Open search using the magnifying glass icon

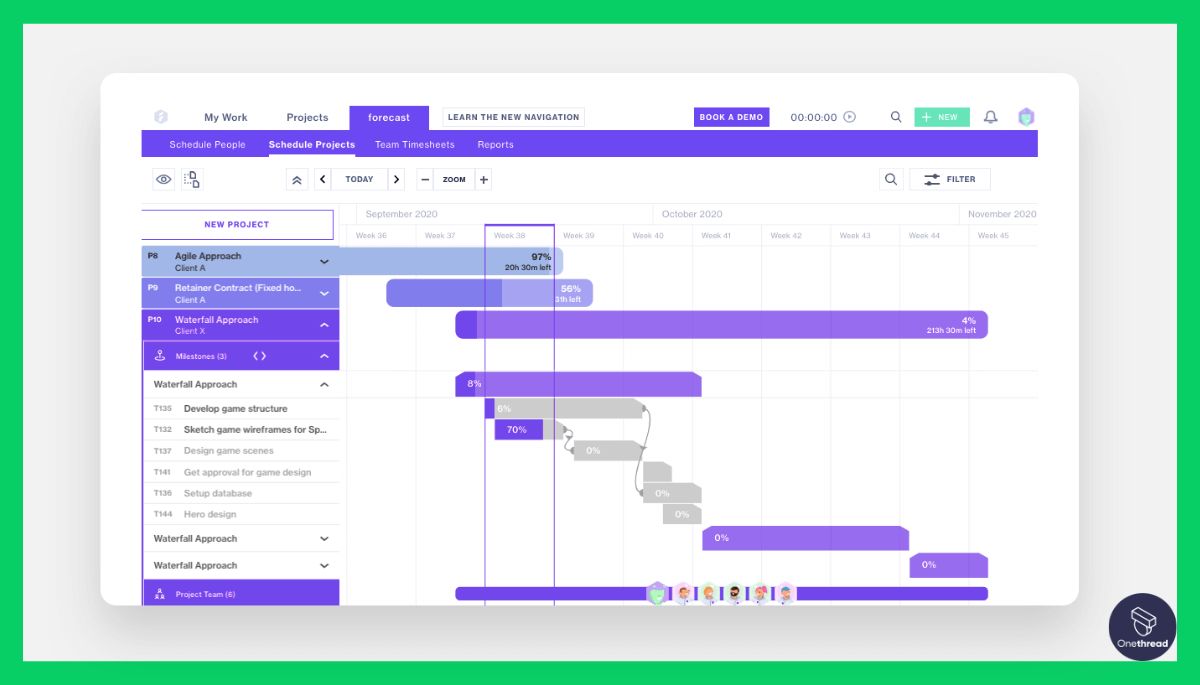click(x=891, y=179)
